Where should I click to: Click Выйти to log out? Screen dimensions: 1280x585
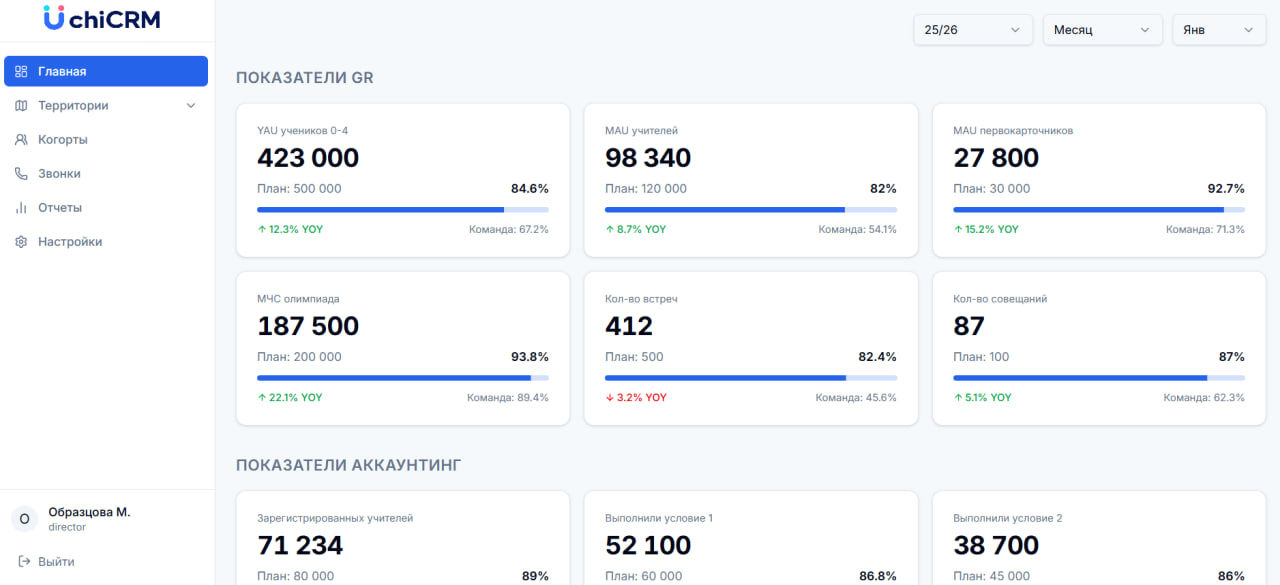pyautogui.click(x=56, y=561)
